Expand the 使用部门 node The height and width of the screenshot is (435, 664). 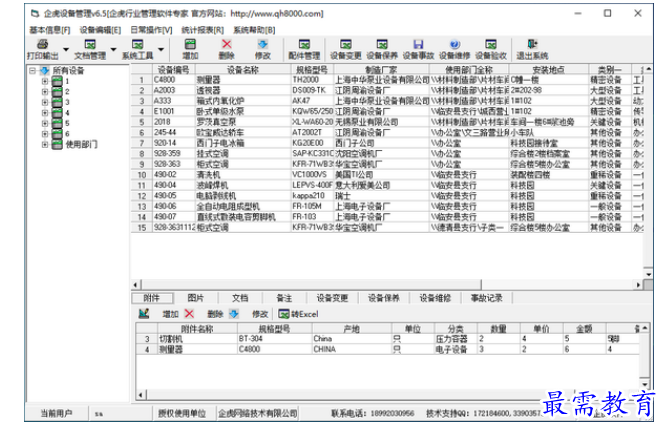click(x=44, y=144)
